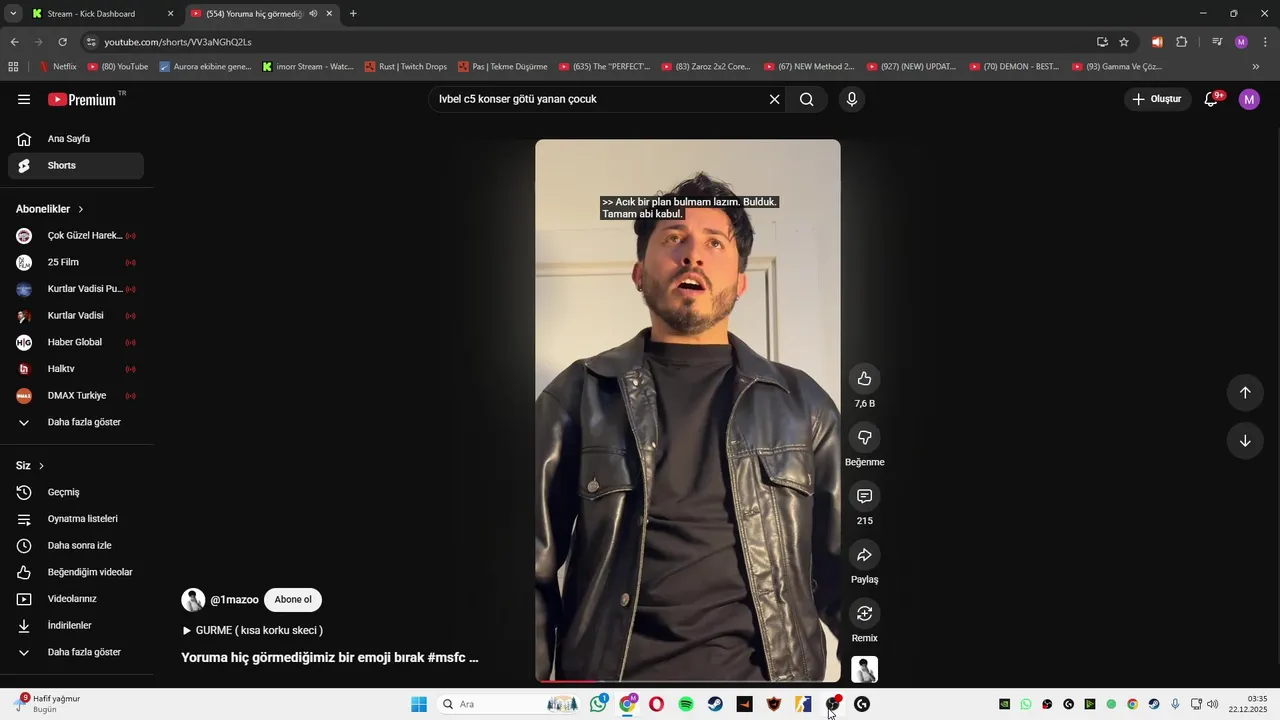Screen dimensions: 1280x720
Task: Open WhatsApp from the taskbar
Action: point(598,704)
